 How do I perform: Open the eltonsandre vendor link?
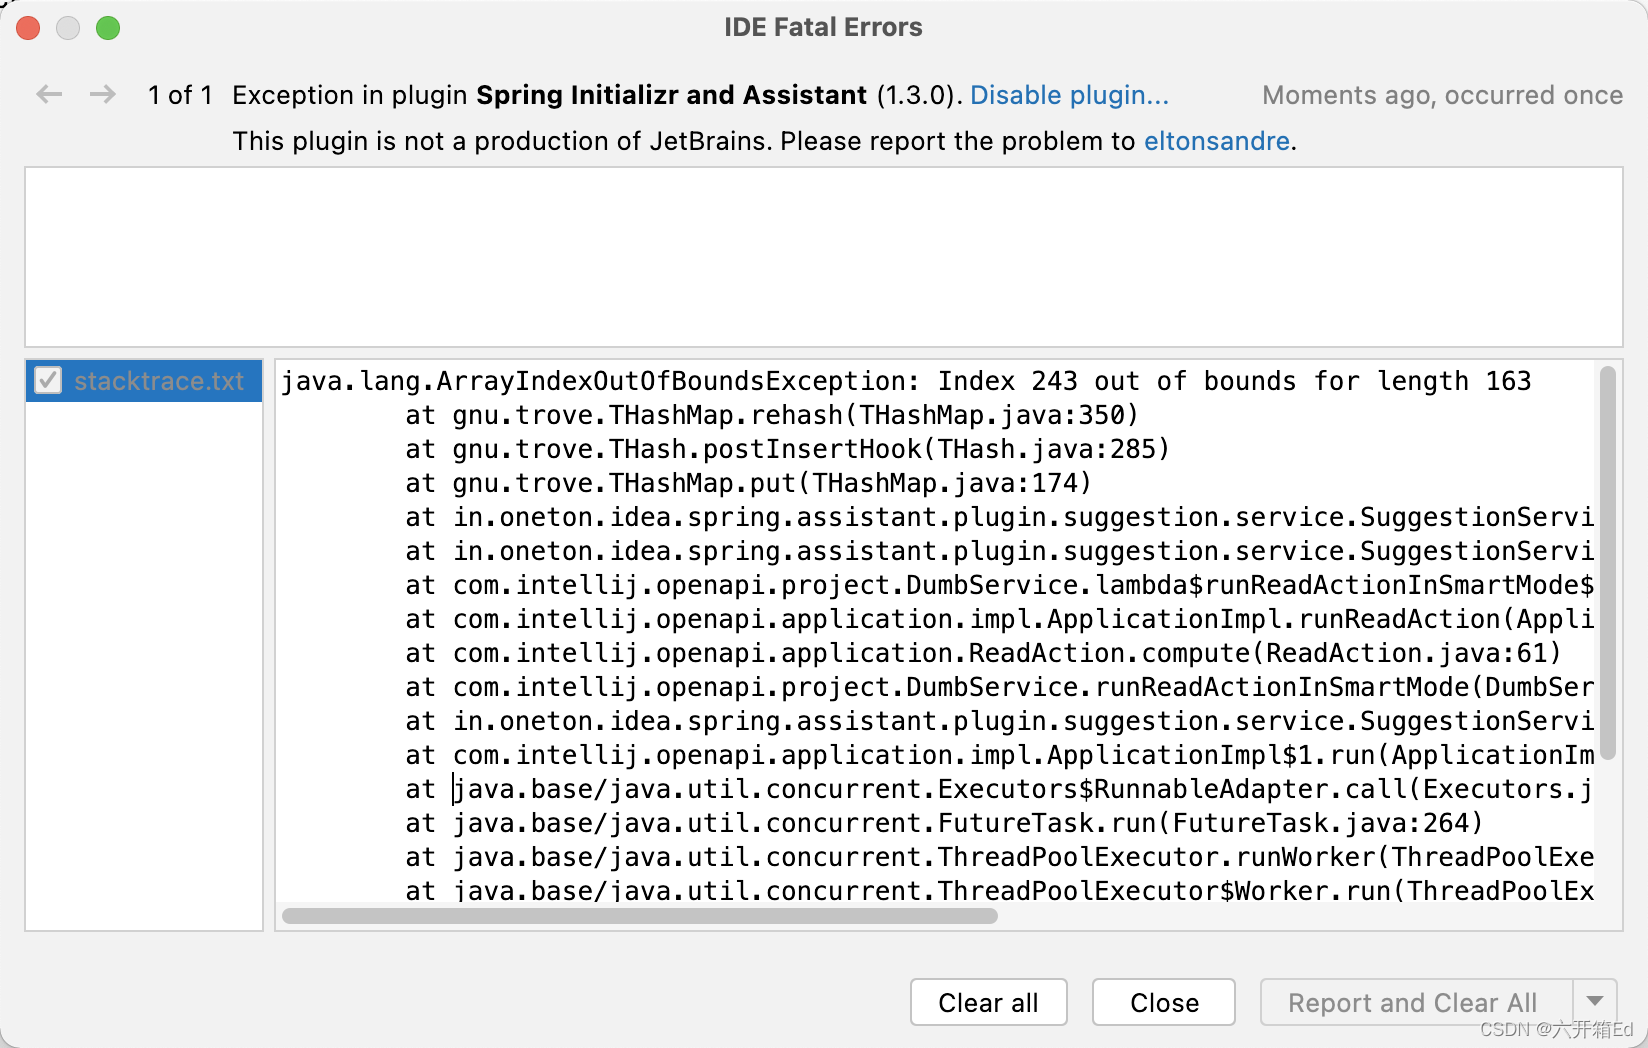1216,141
